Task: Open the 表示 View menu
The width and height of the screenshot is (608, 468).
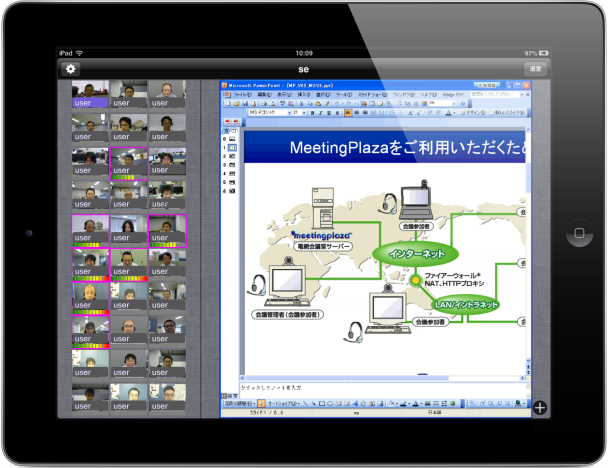Action: 285,95
